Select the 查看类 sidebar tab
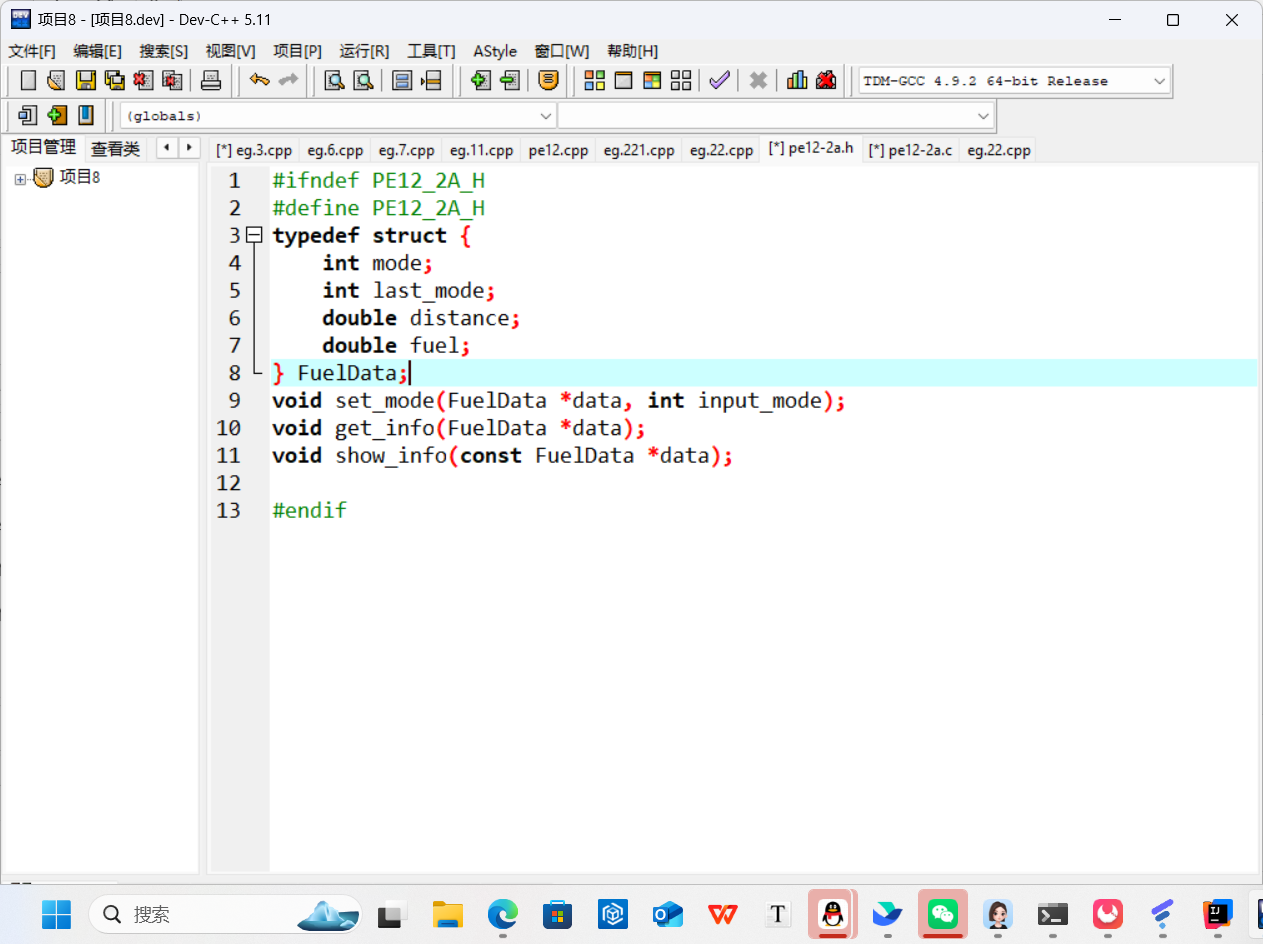This screenshot has height=944, width=1263. [116, 149]
